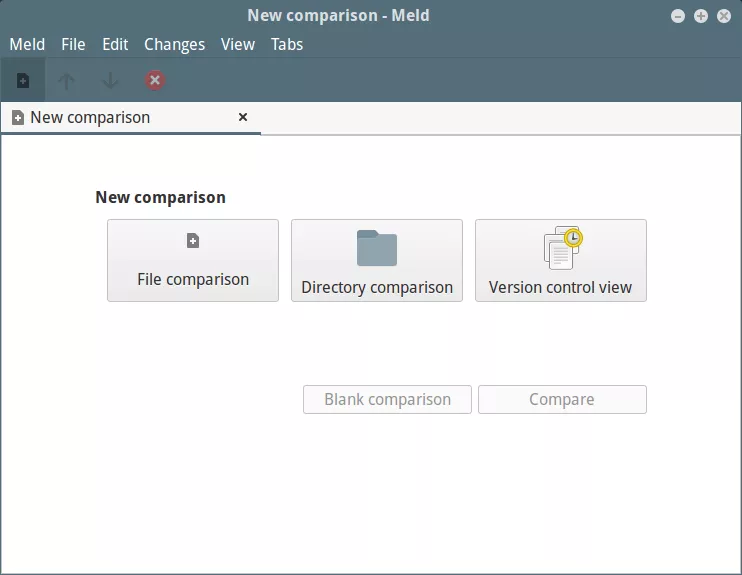The image size is (742, 575).
Task: Close the Meld window
Action: (x=723, y=16)
